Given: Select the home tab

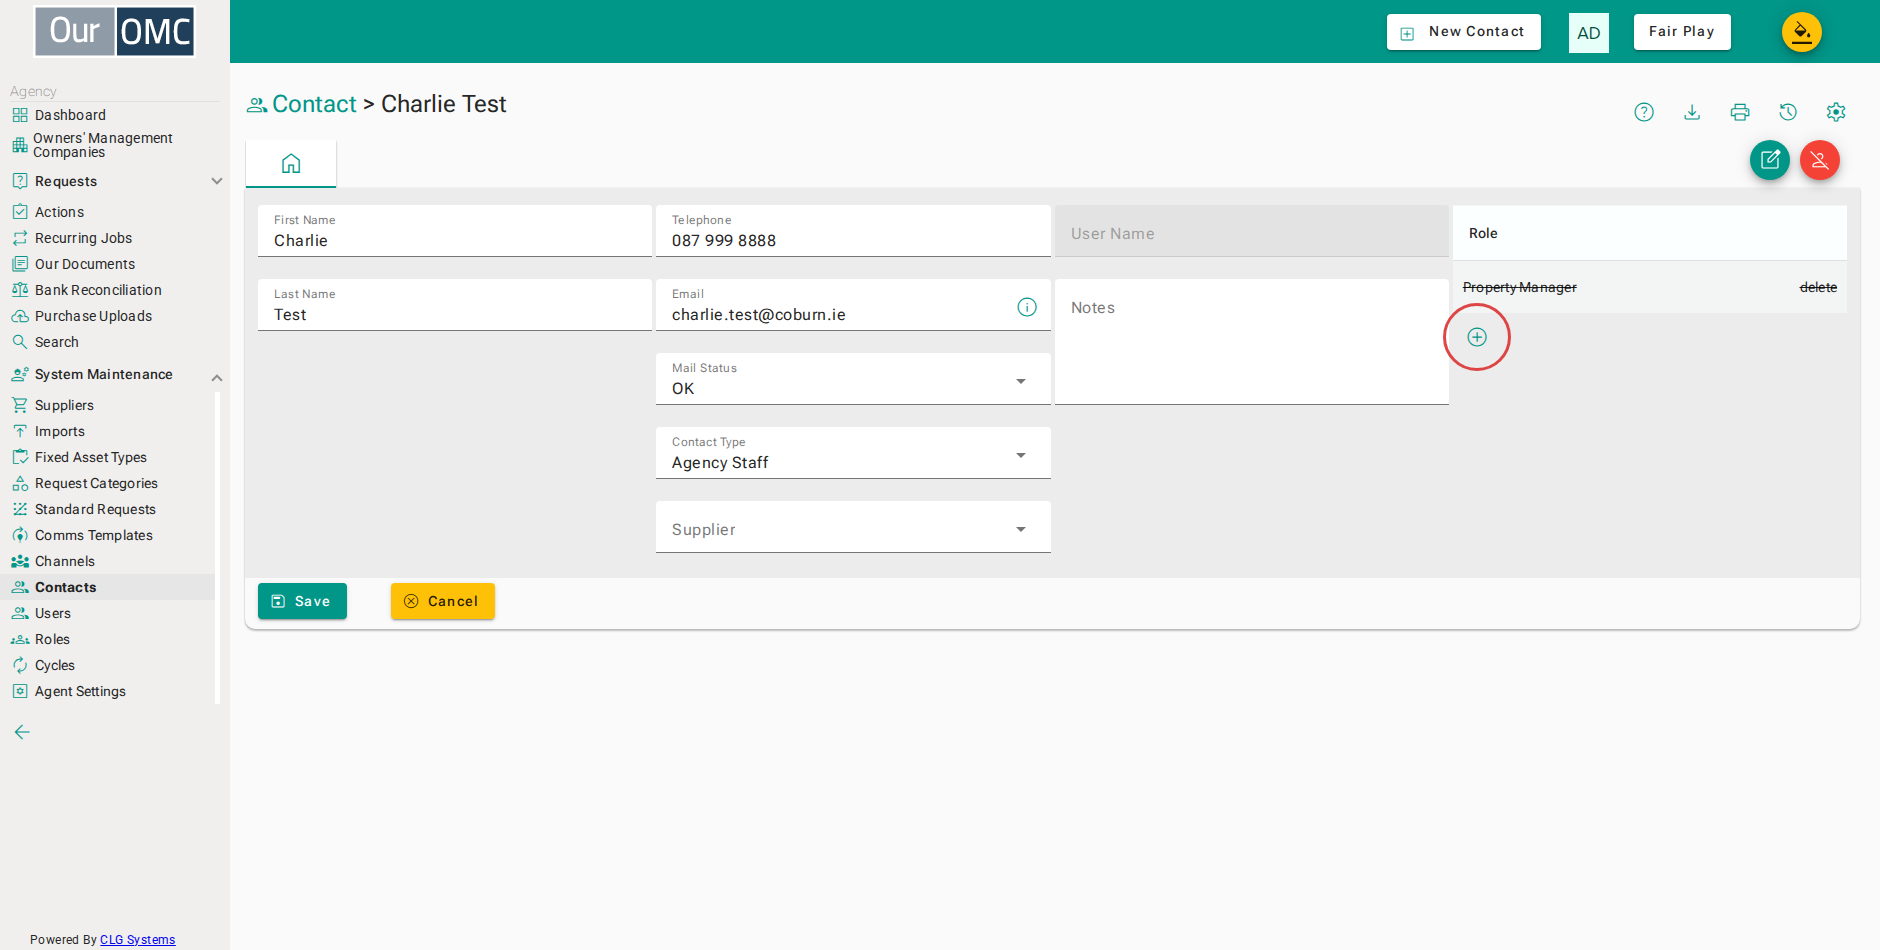Looking at the screenshot, I should pos(291,163).
